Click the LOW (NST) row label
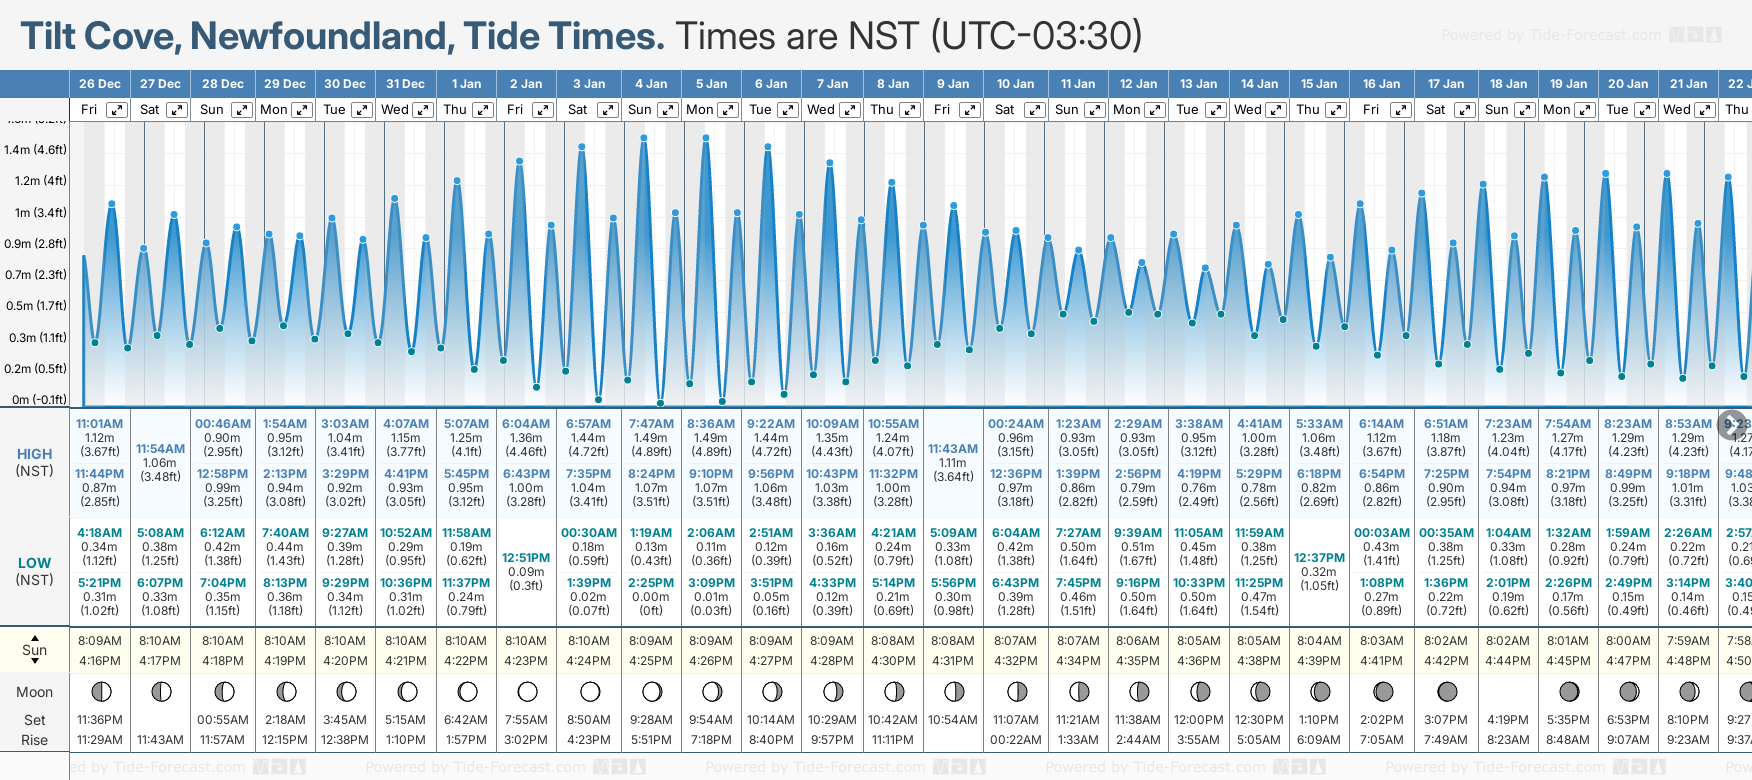 (x=35, y=571)
